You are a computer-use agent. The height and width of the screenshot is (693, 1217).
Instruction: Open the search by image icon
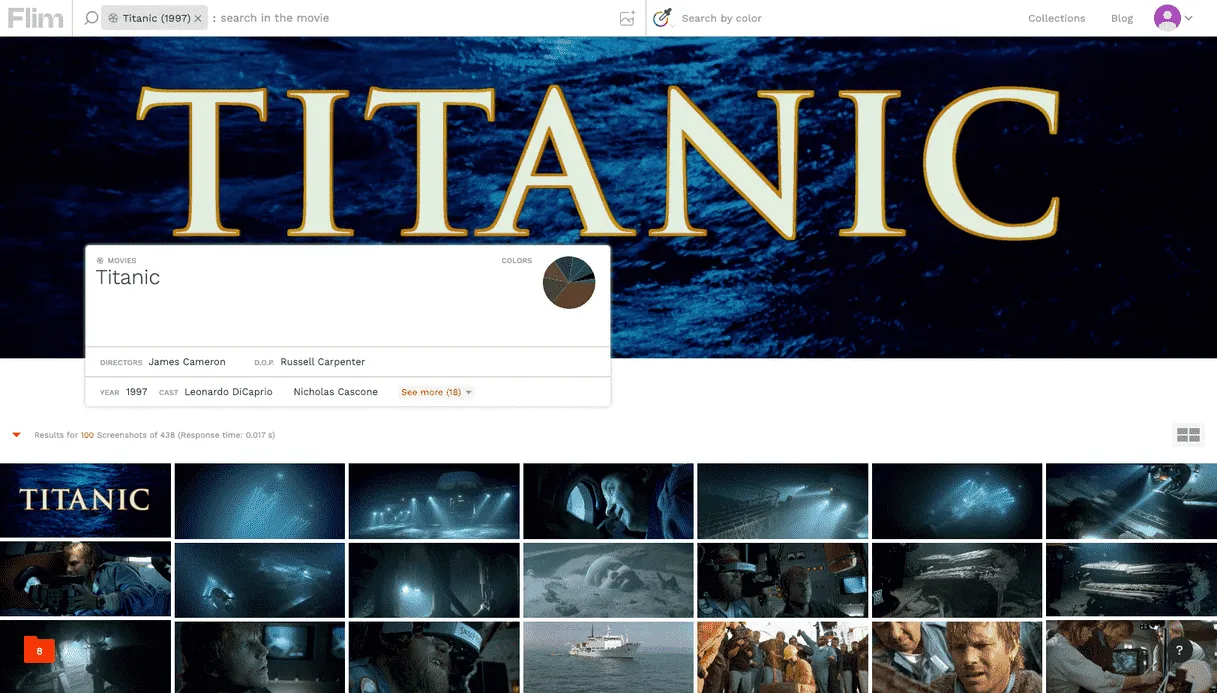(627, 18)
